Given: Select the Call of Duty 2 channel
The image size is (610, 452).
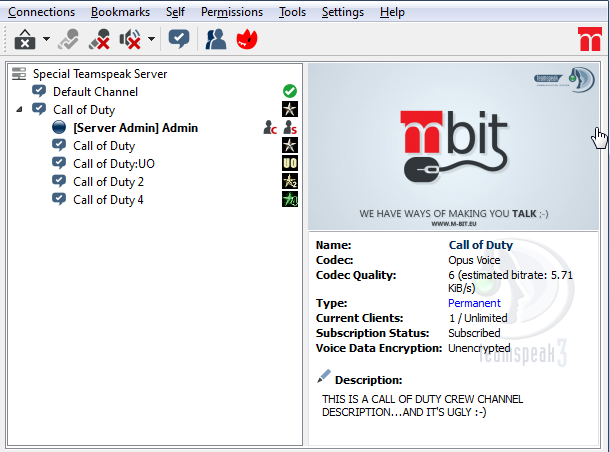Looking at the screenshot, I should tap(108, 182).
